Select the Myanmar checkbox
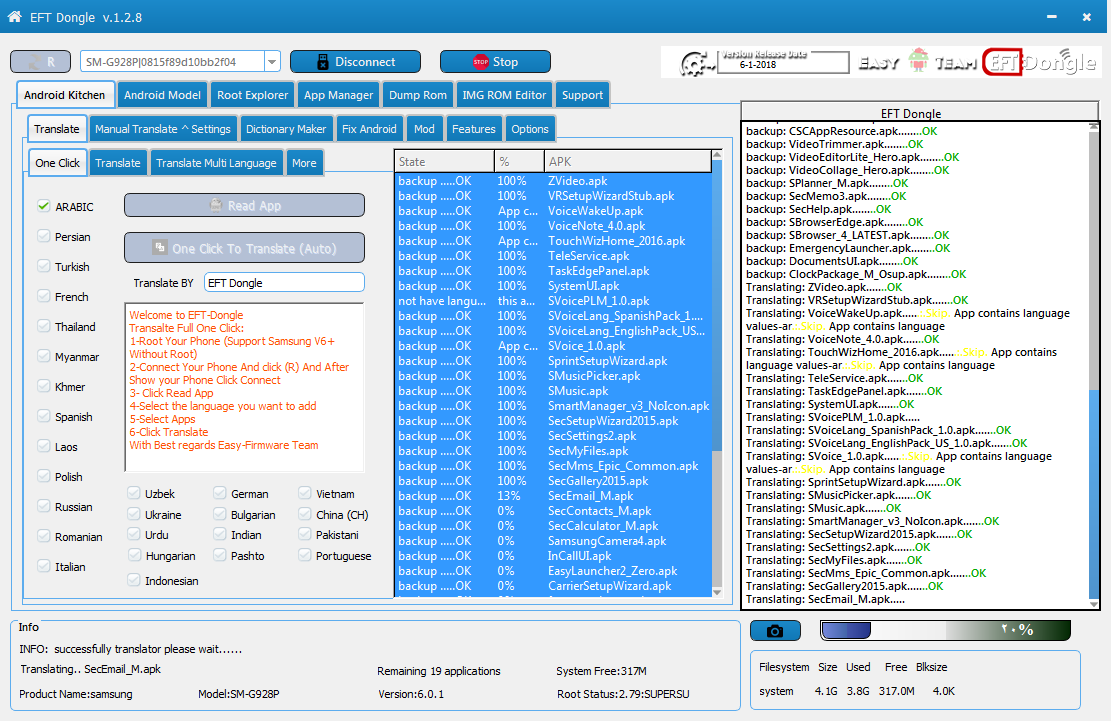This screenshot has width=1111, height=721. pos(44,356)
